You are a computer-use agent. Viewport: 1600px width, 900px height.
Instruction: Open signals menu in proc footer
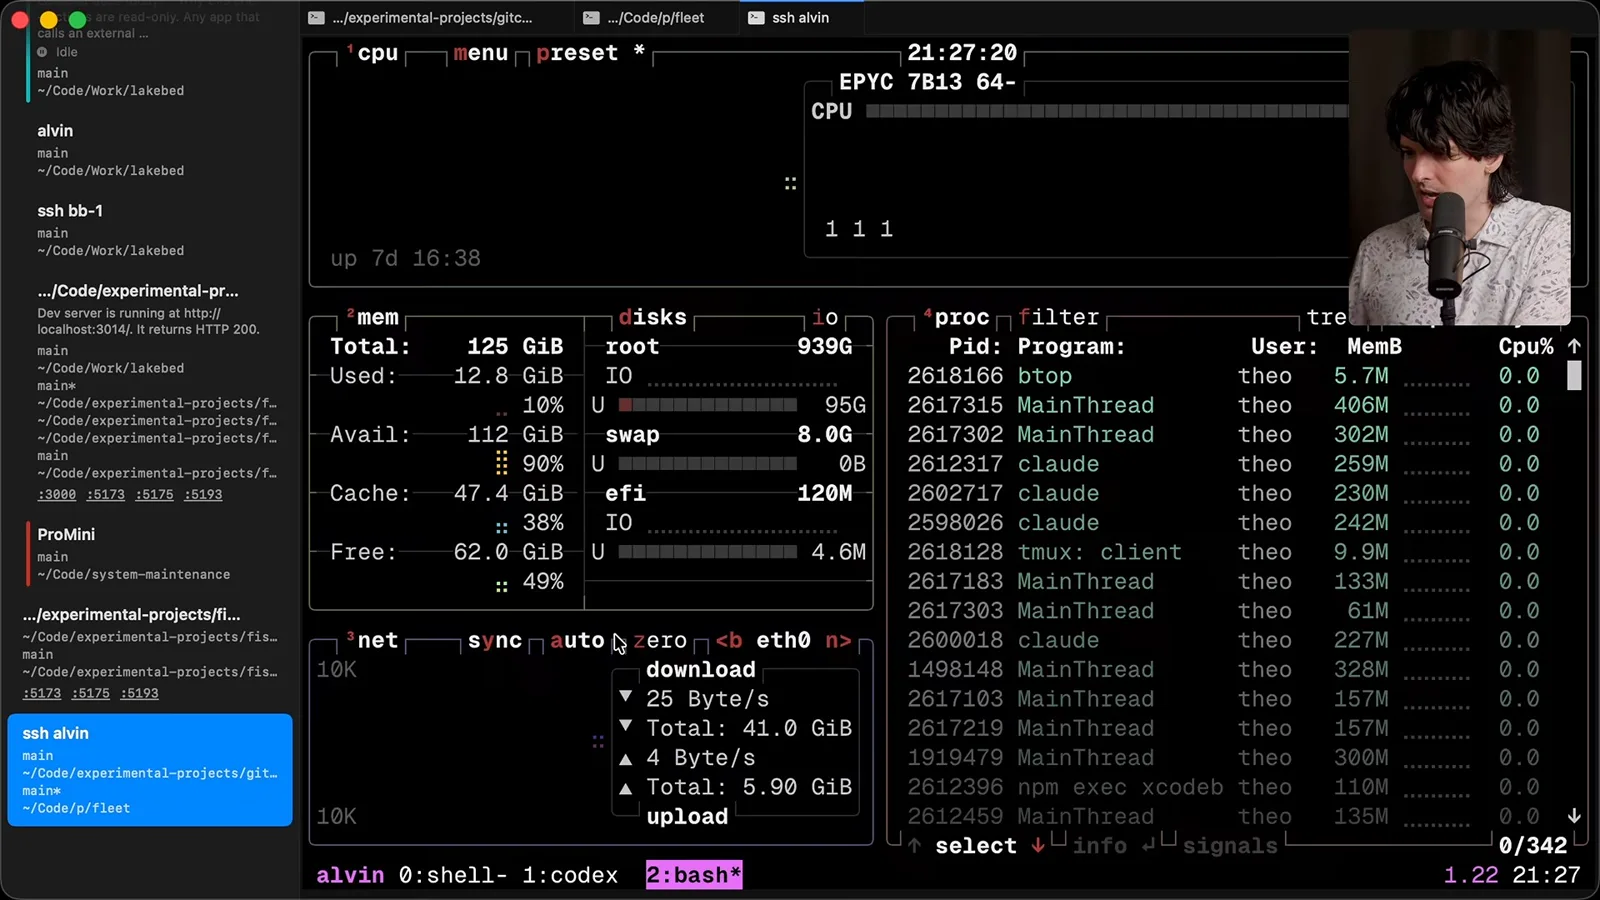tap(1230, 846)
